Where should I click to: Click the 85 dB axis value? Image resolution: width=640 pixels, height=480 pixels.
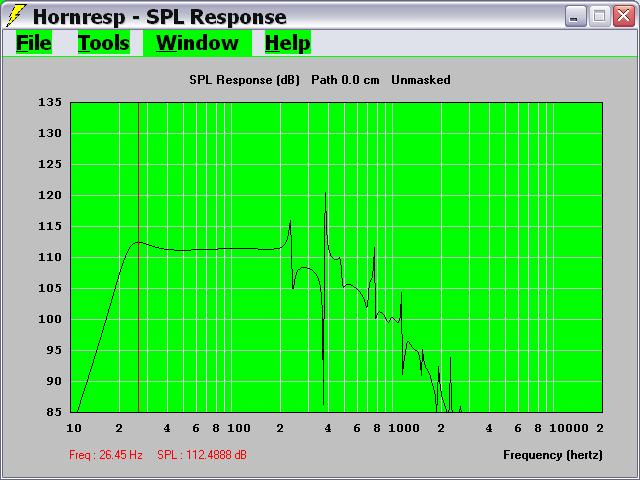pyautogui.click(x=53, y=412)
